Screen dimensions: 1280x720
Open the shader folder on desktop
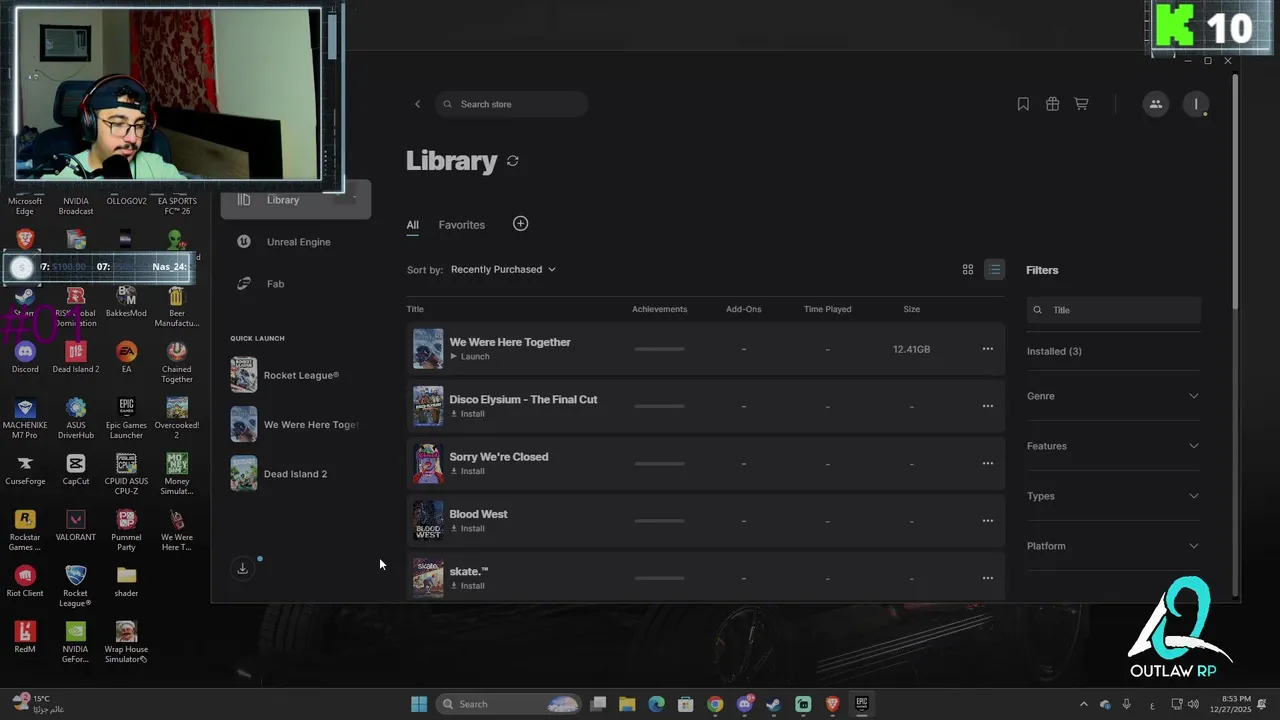pos(126,581)
